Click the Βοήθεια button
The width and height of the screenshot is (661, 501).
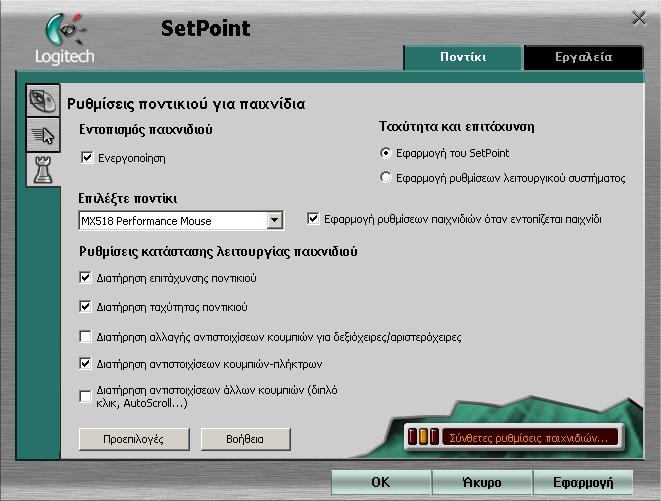[x=245, y=439]
